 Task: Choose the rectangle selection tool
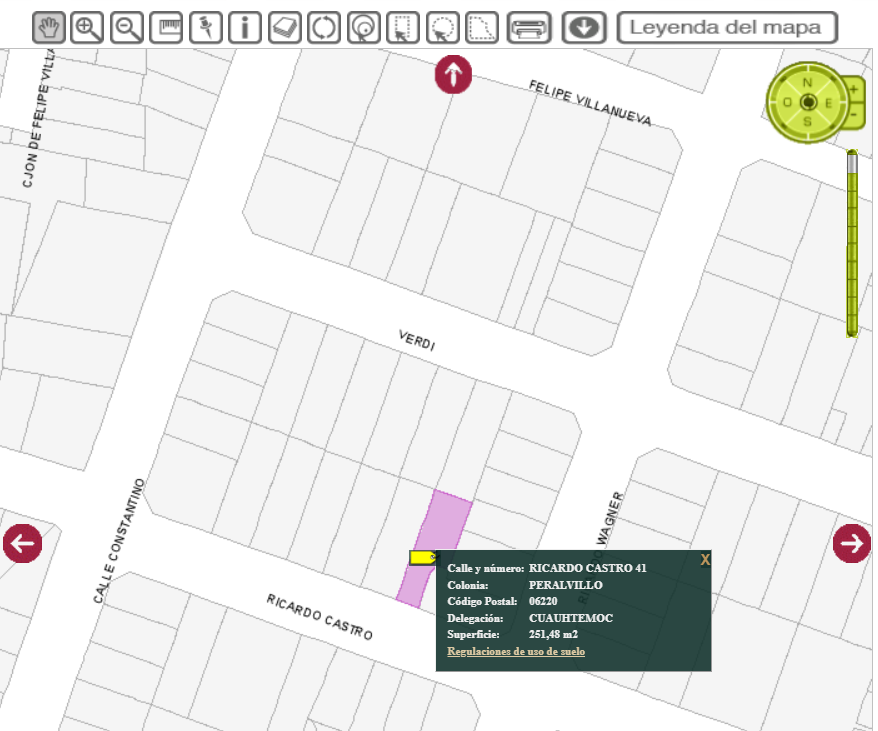coord(403,27)
